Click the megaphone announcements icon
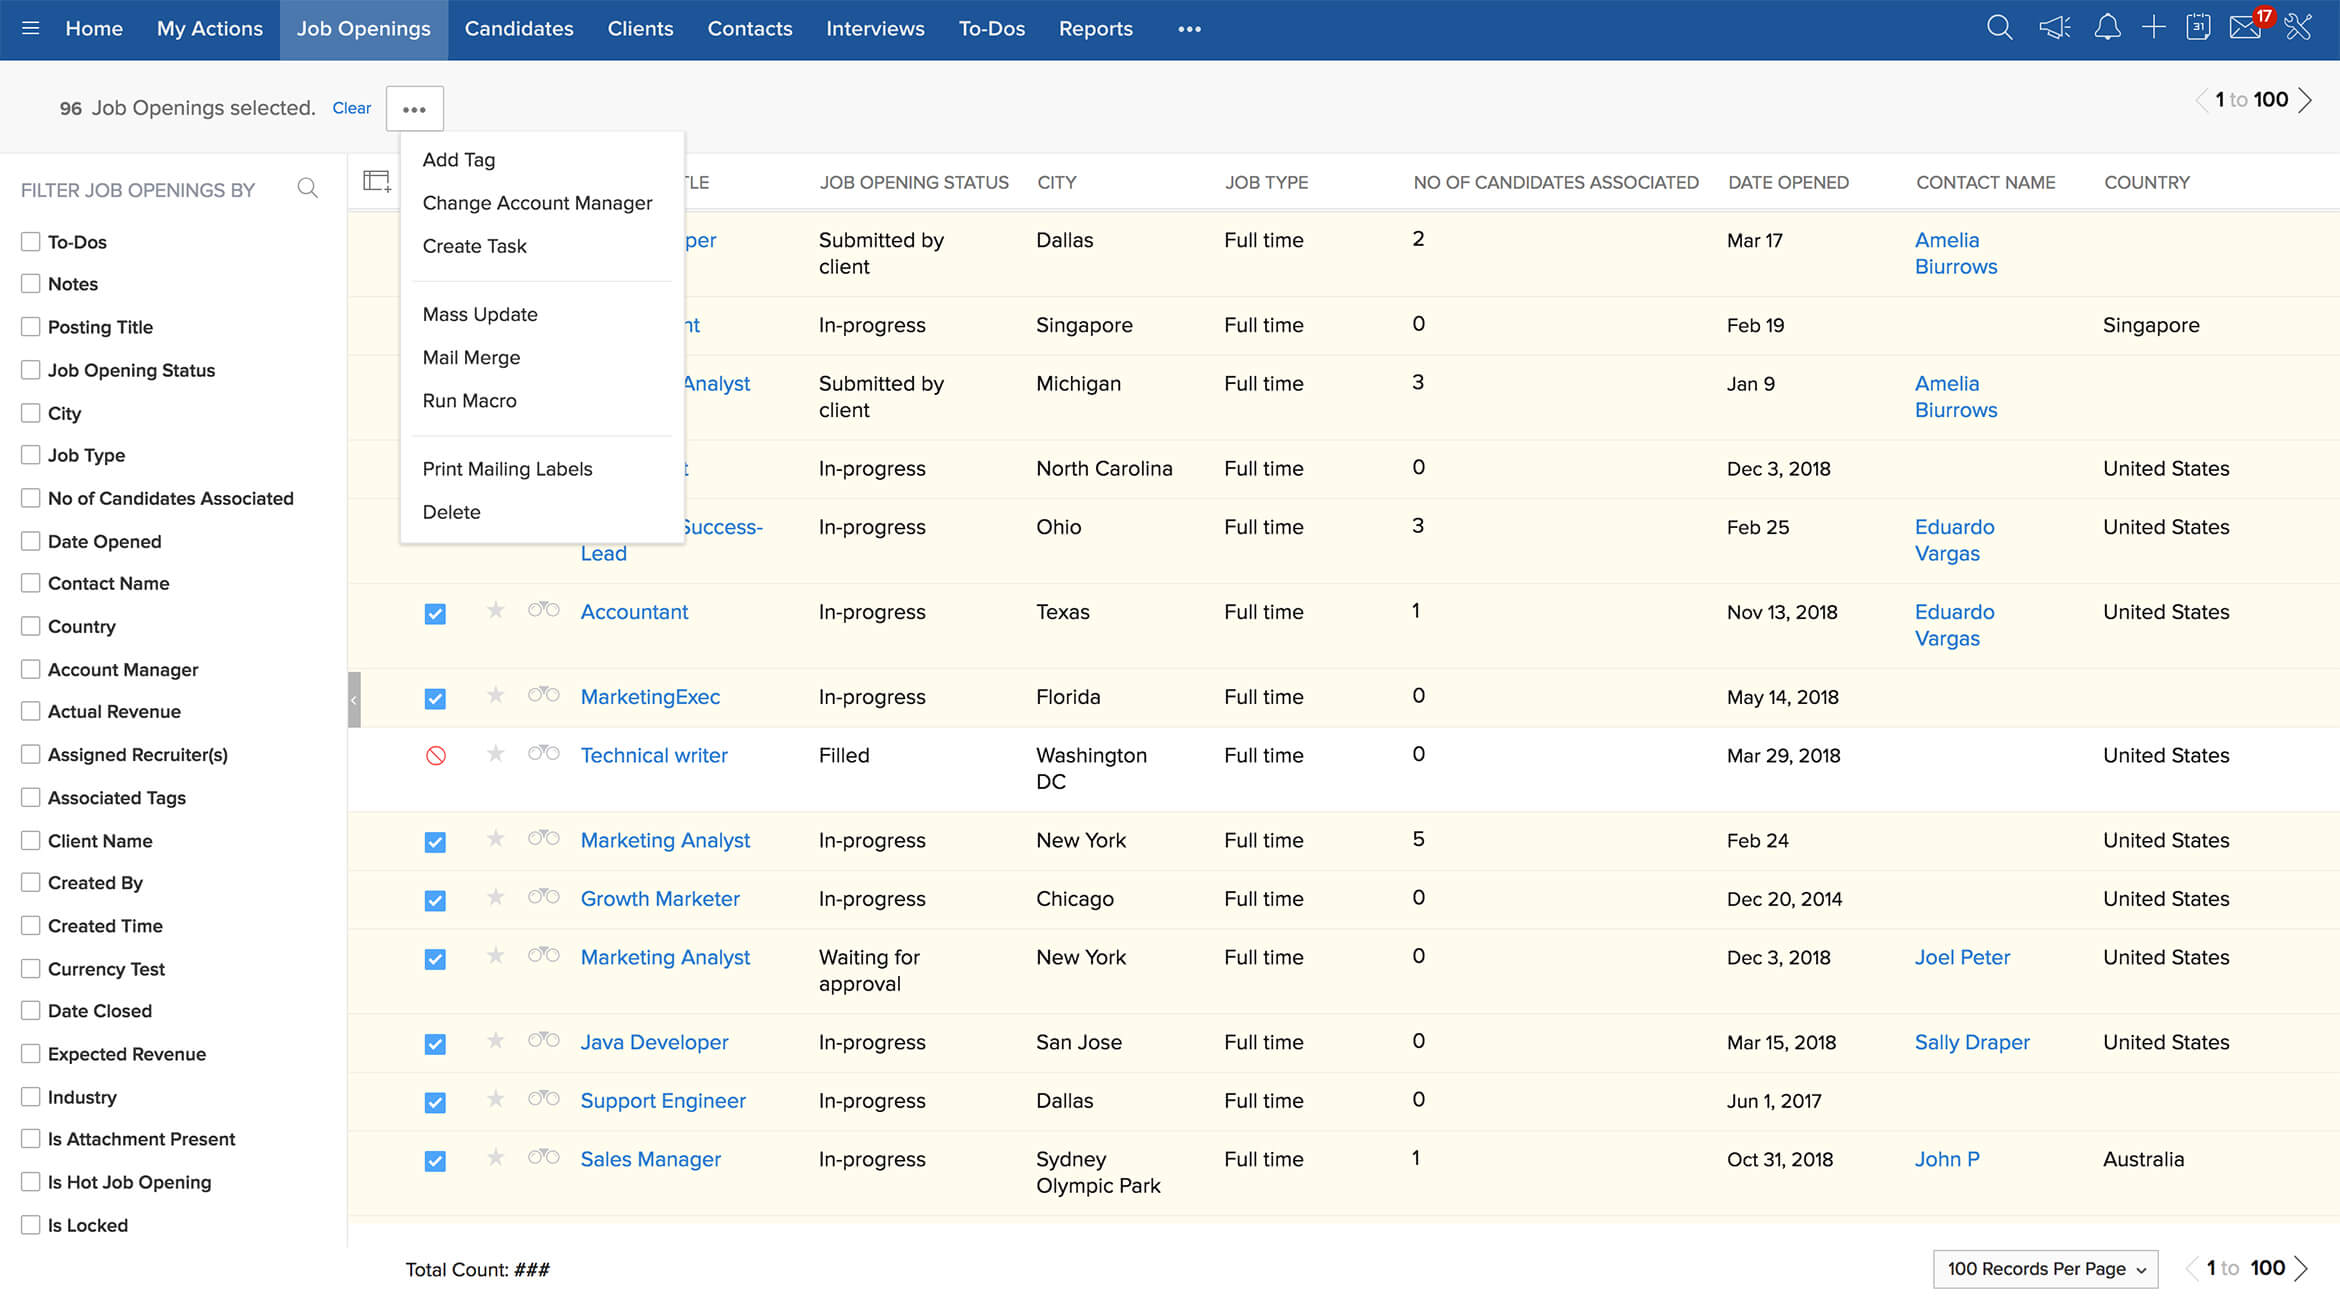The height and width of the screenshot is (1300, 2340). click(x=2054, y=28)
